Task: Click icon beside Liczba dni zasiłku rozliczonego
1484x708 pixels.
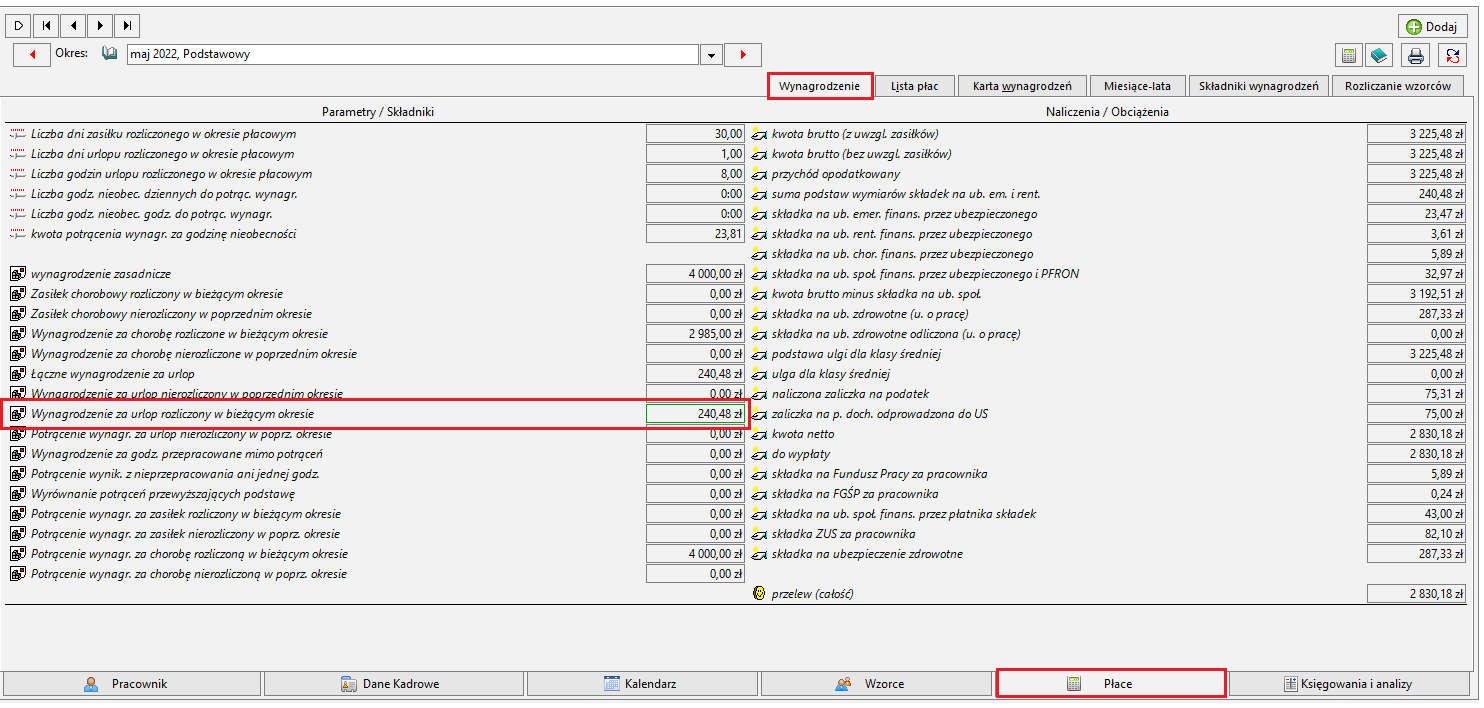Action: click(x=17, y=134)
